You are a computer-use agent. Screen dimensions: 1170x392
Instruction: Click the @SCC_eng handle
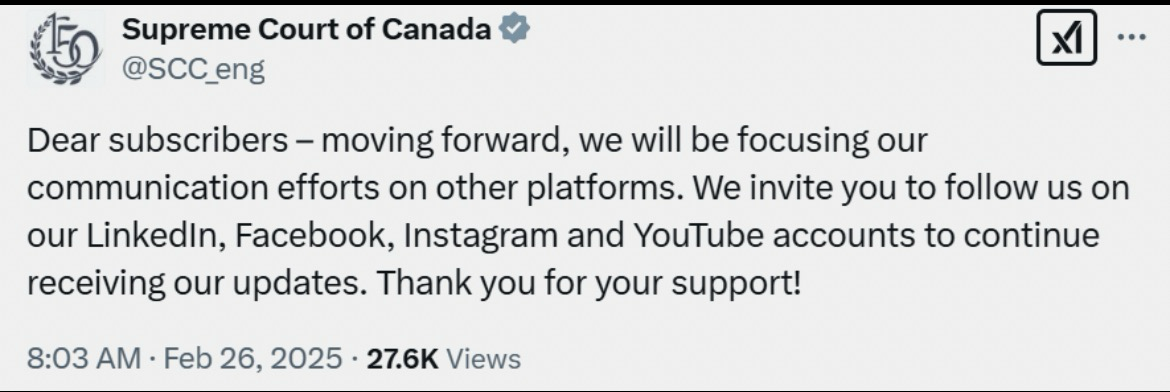pyautogui.click(x=193, y=69)
